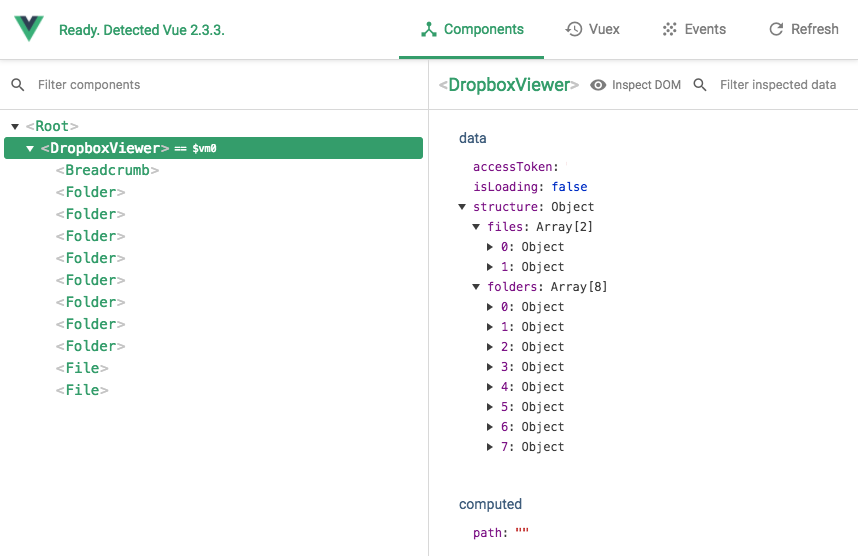Collapse the folders Array[8] arrow
Viewport: 858px width, 556px height.
pos(476,287)
